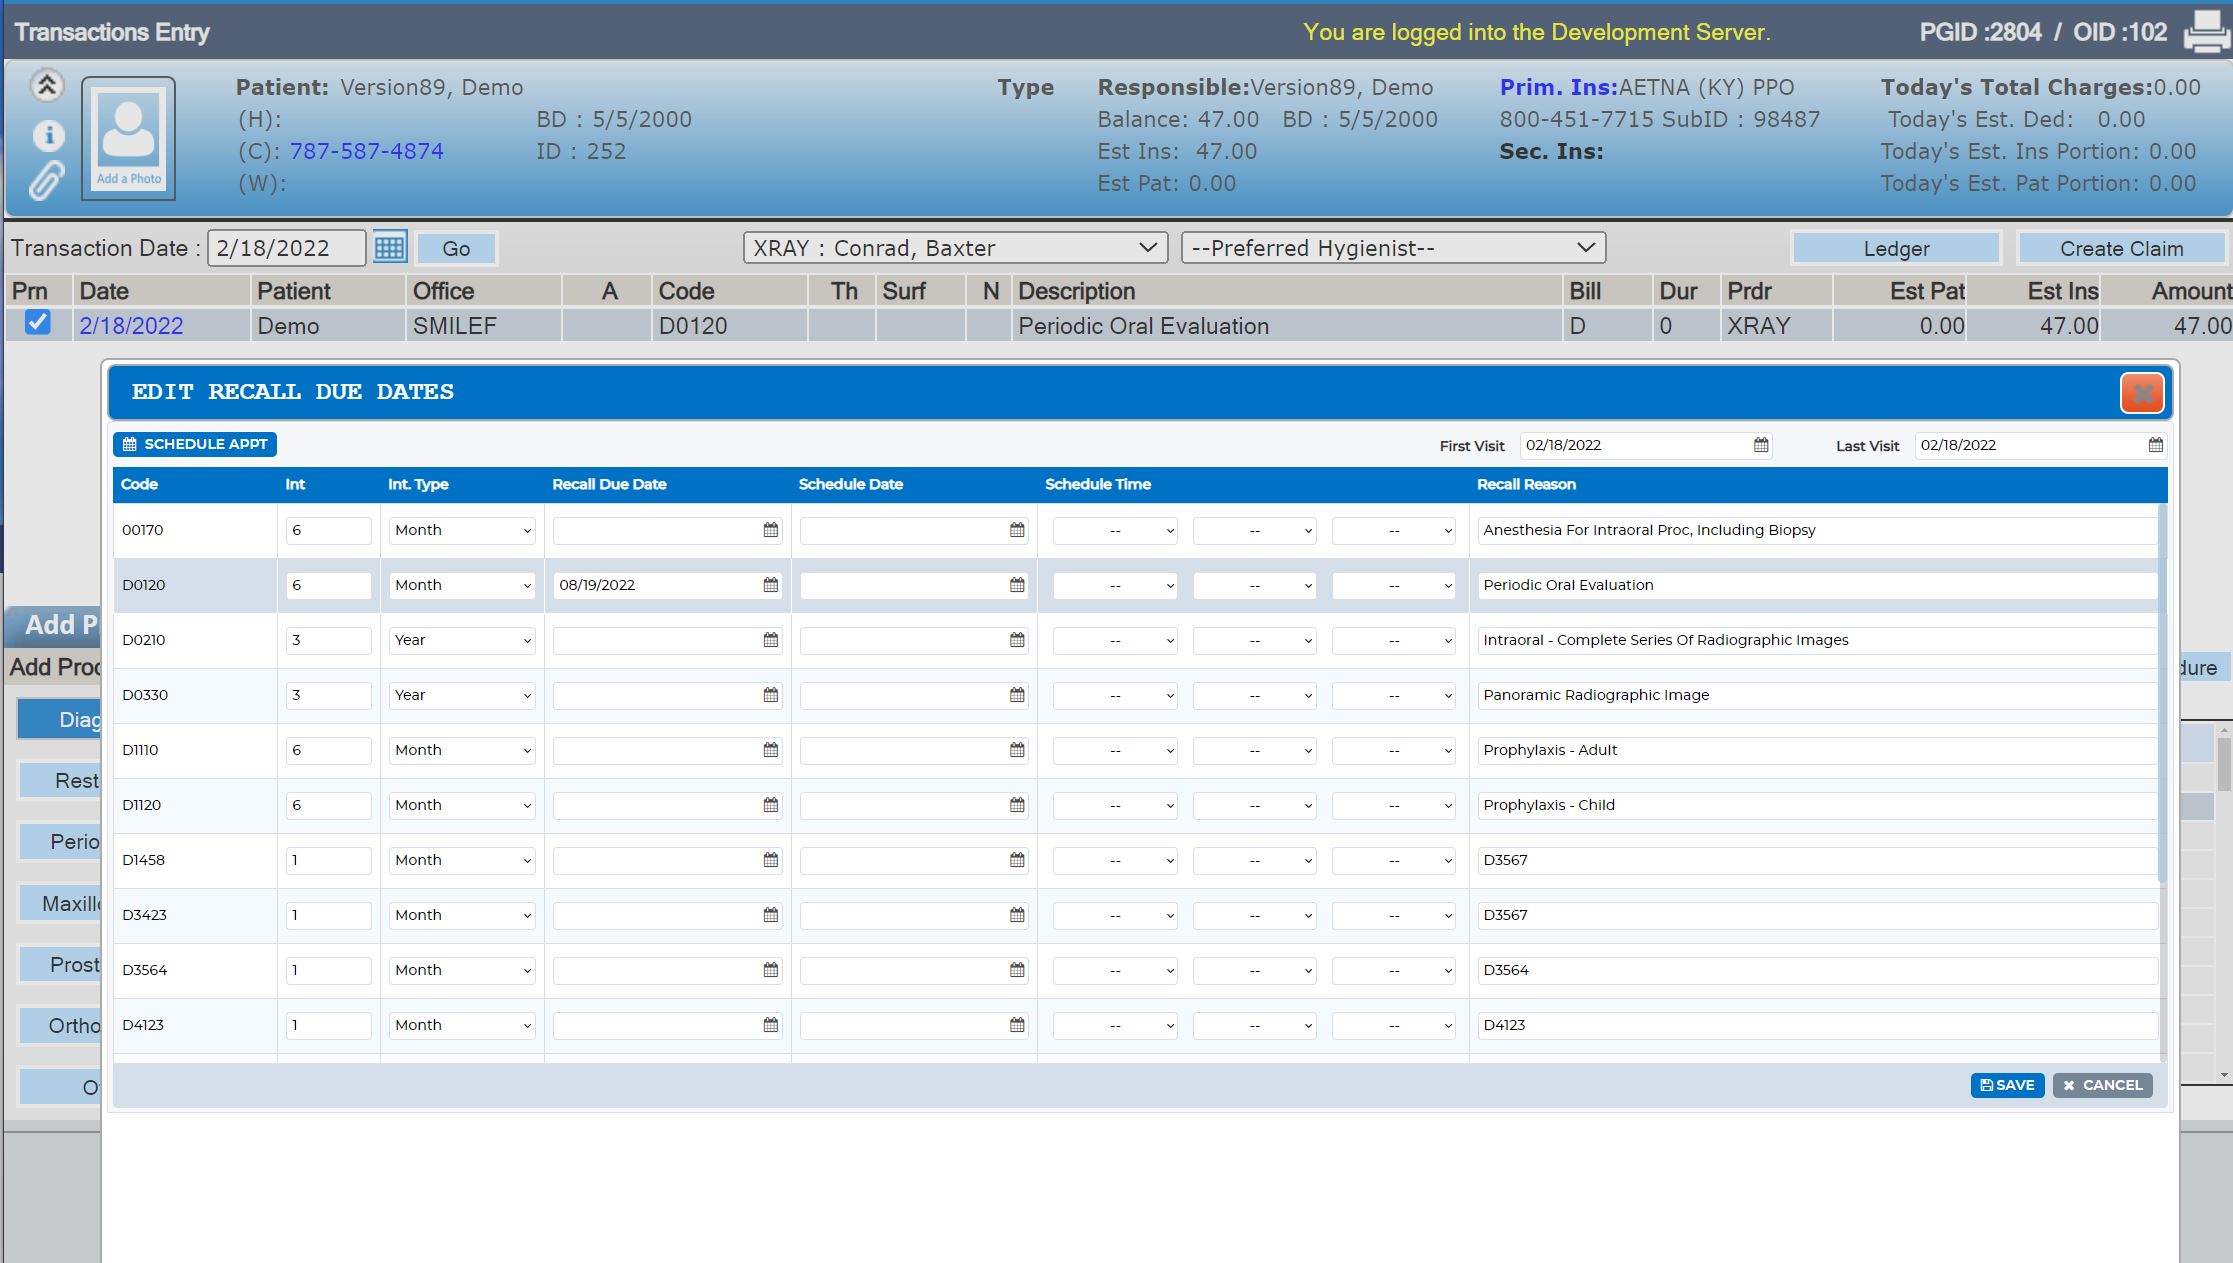Image resolution: width=2233 pixels, height=1263 pixels.
Task: Open Schedule Date calendar for code 00170
Action: [1017, 530]
